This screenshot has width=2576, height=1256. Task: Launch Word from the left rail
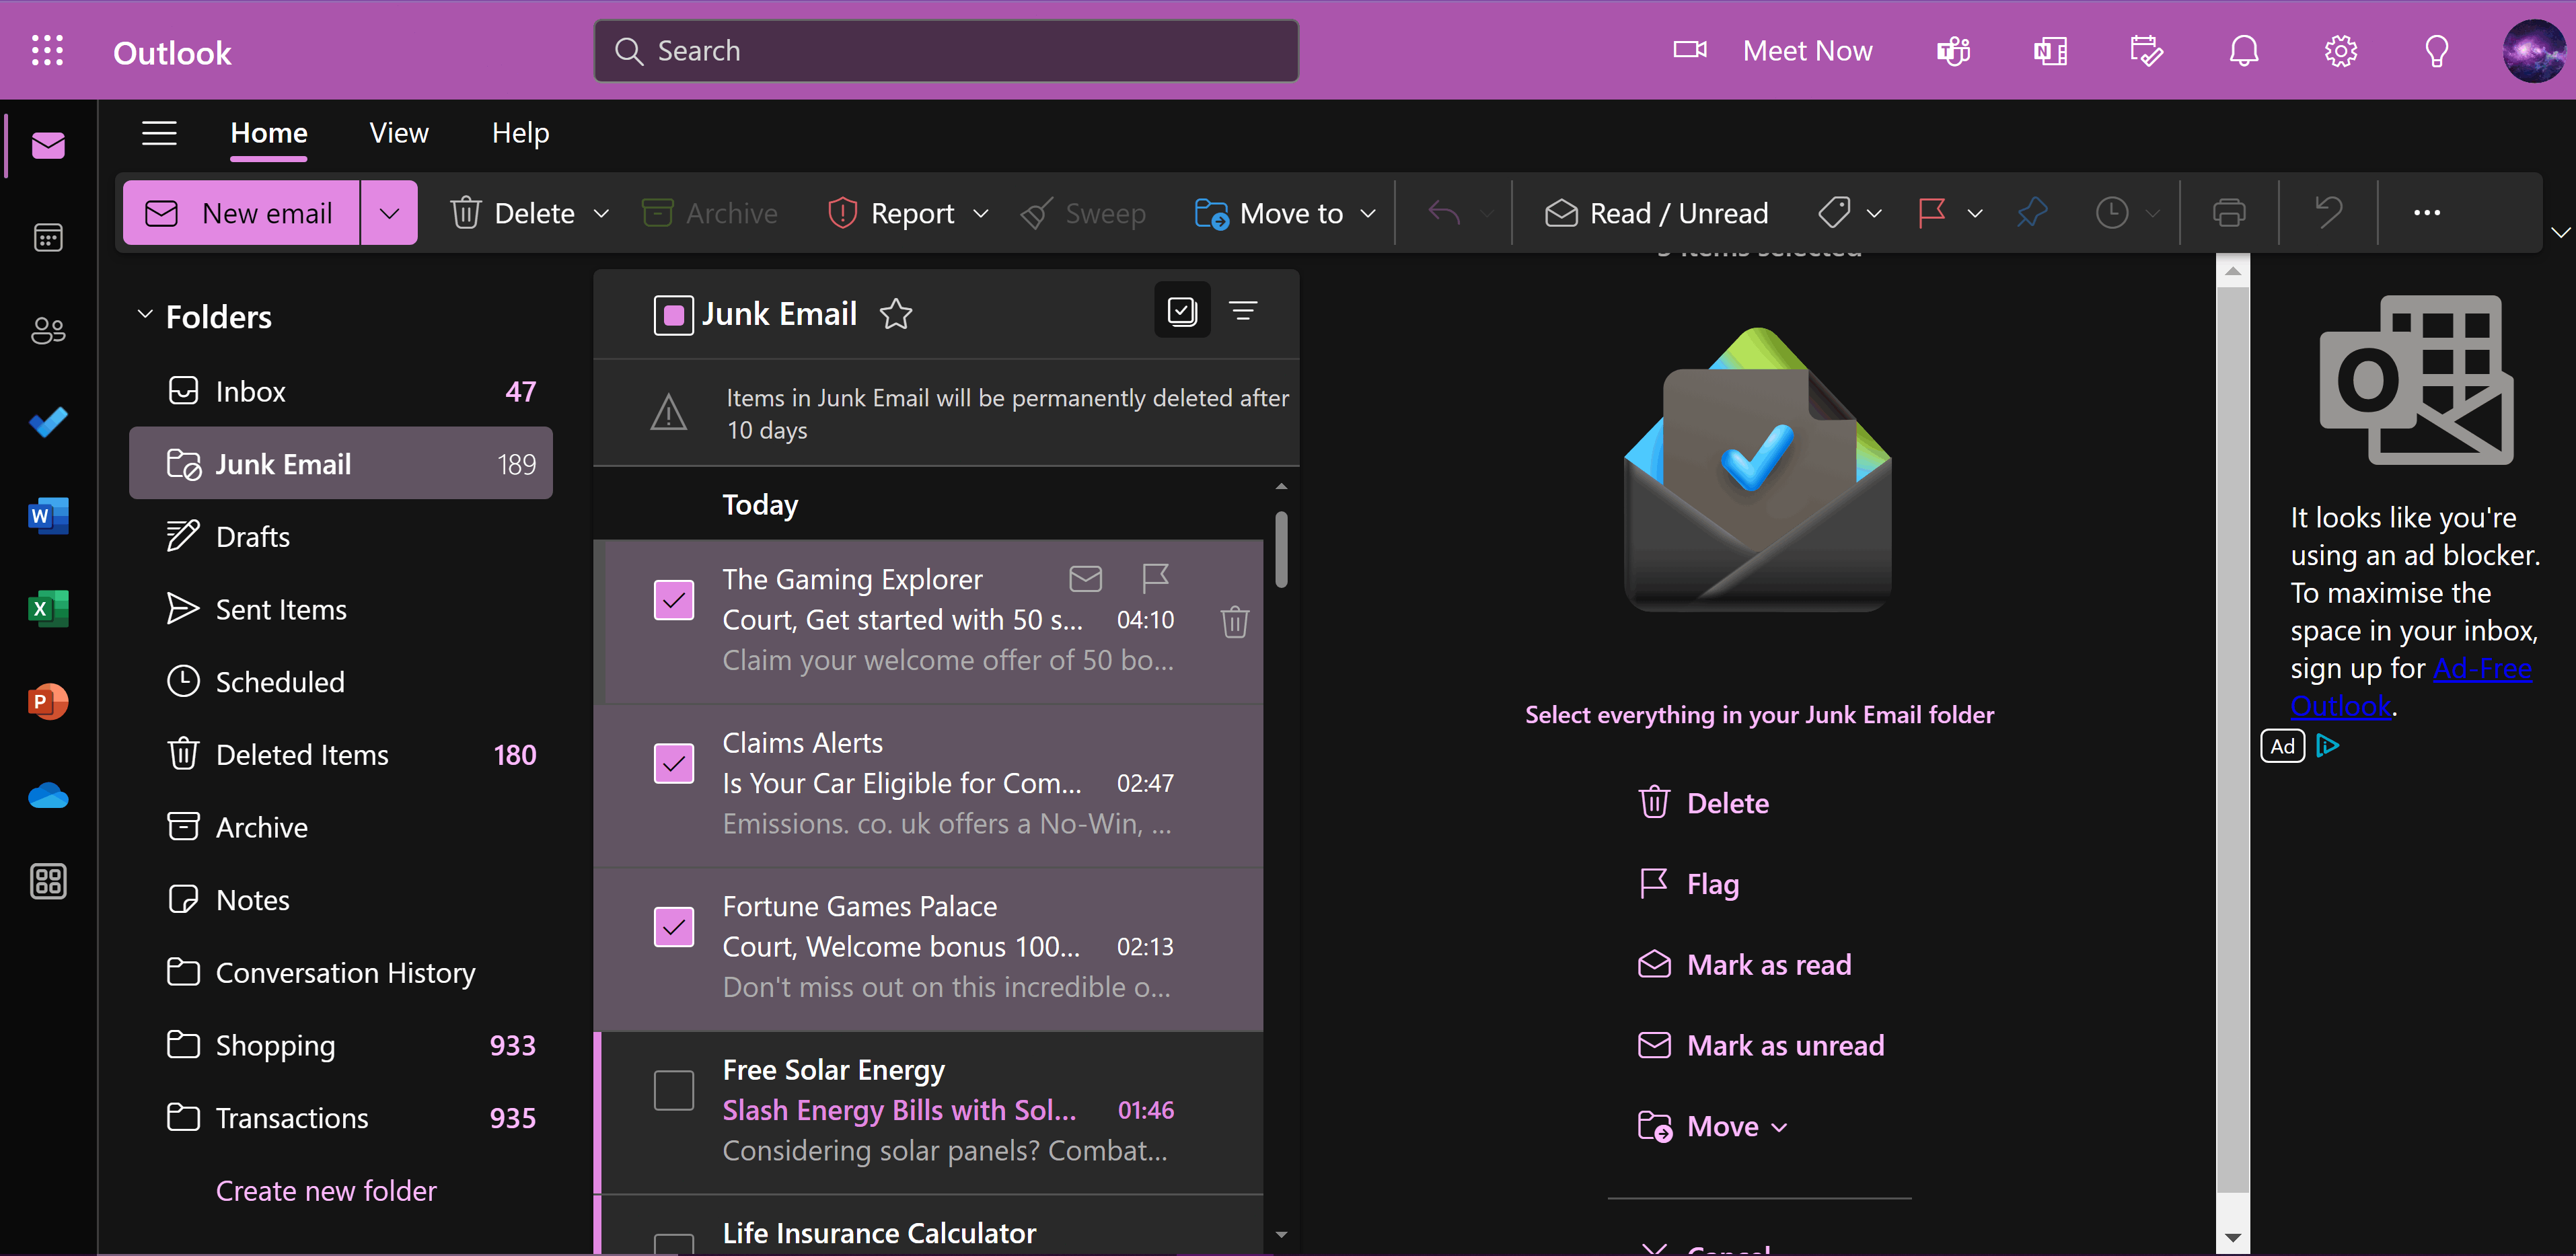[x=48, y=515]
